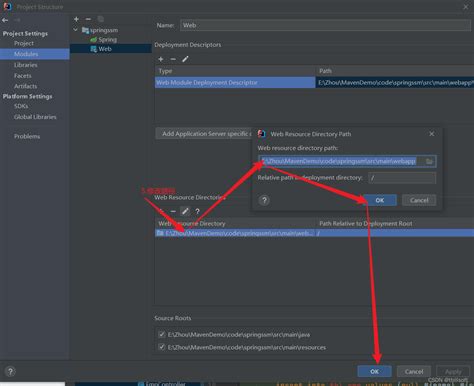The width and height of the screenshot is (474, 386).
Task: Open Libraries settings
Action: coord(25,65)
